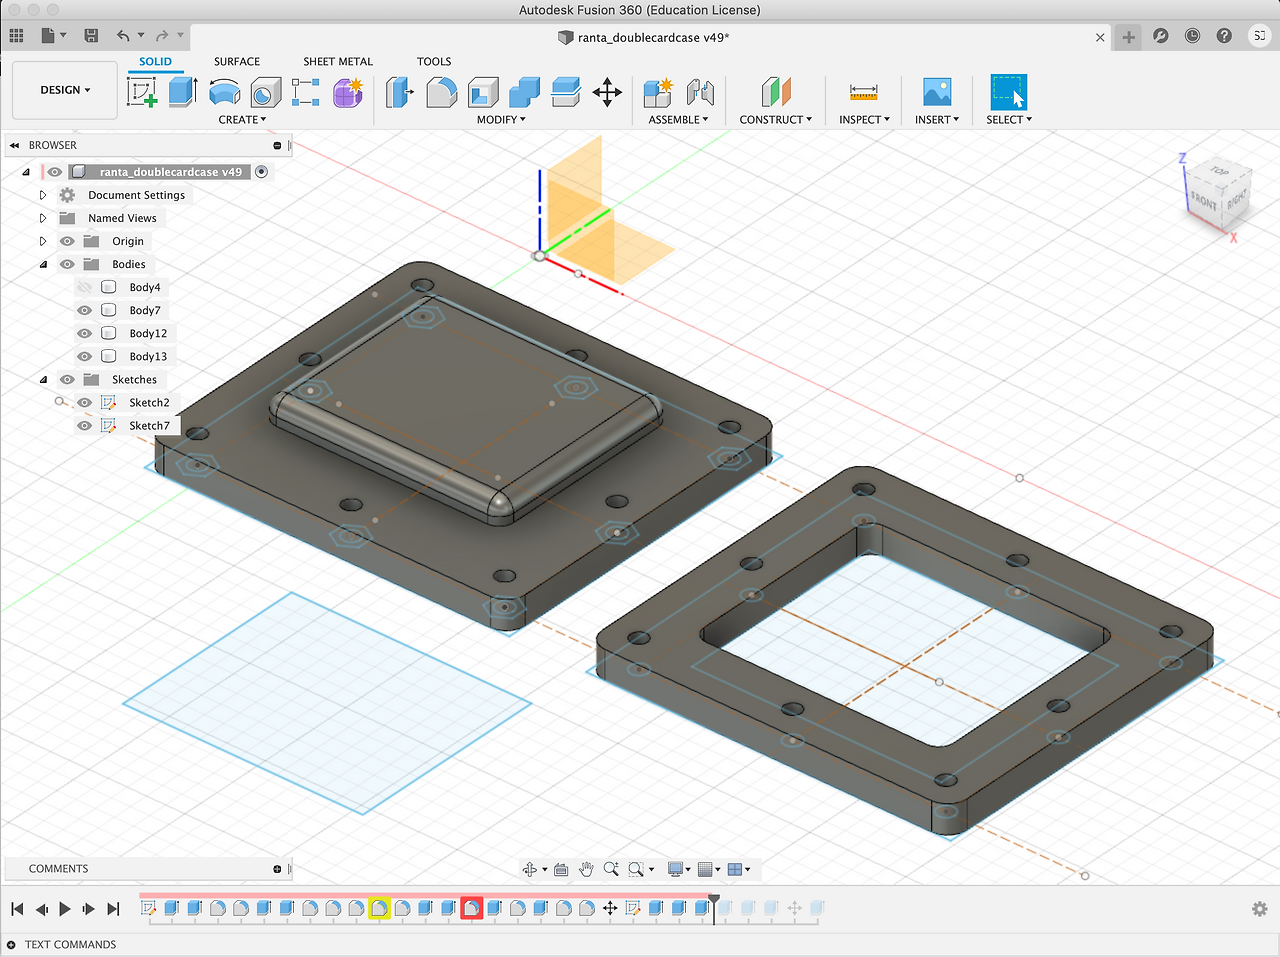This screenshot has width=1280, height=957.
Task: Select the Create Form tool
Action: (x=348, y=92)
